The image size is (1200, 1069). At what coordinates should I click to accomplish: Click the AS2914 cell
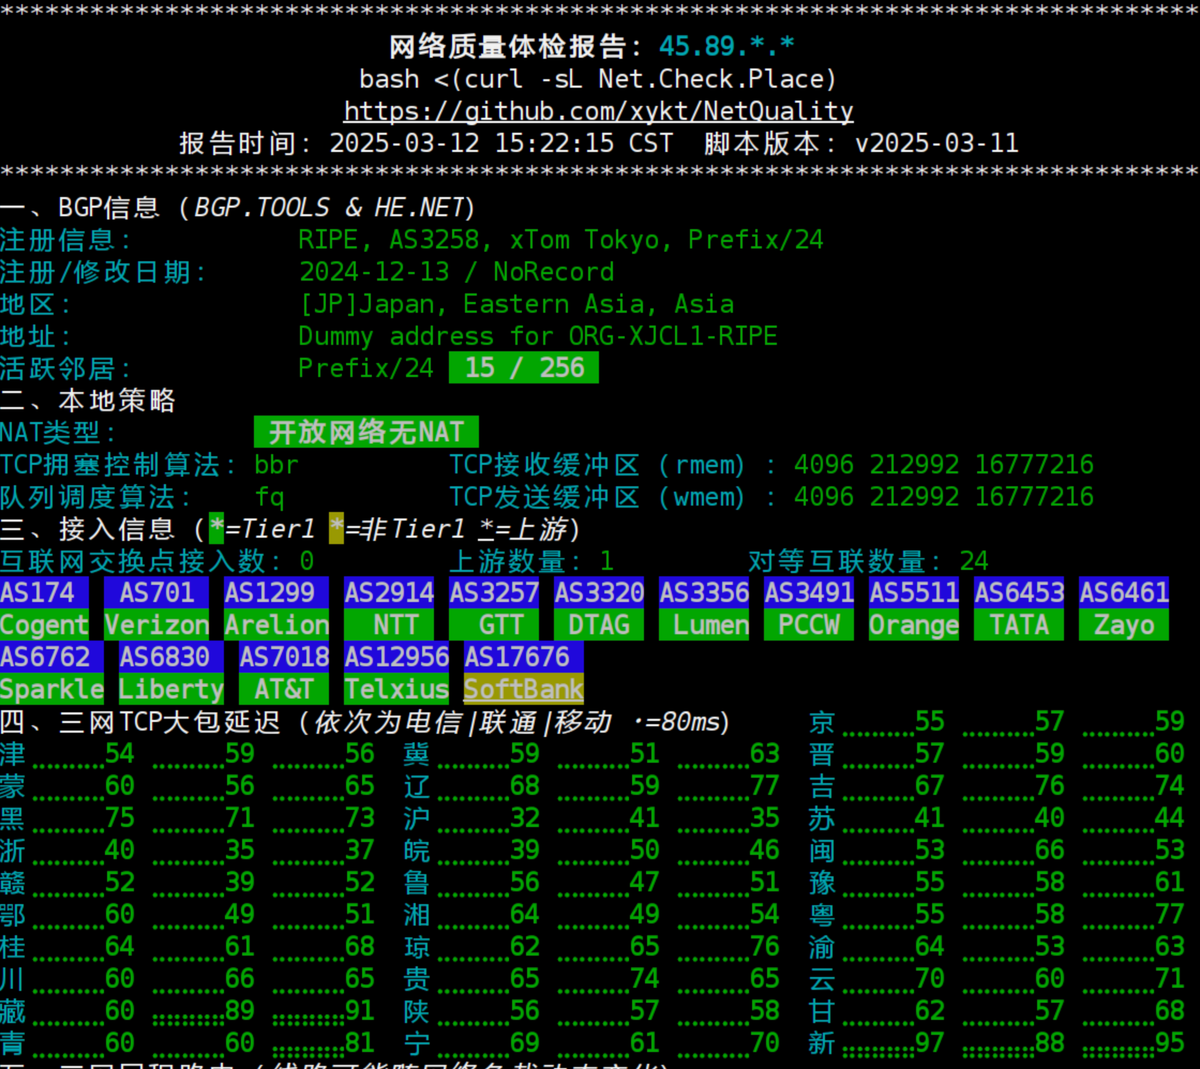tap(389, 593)
